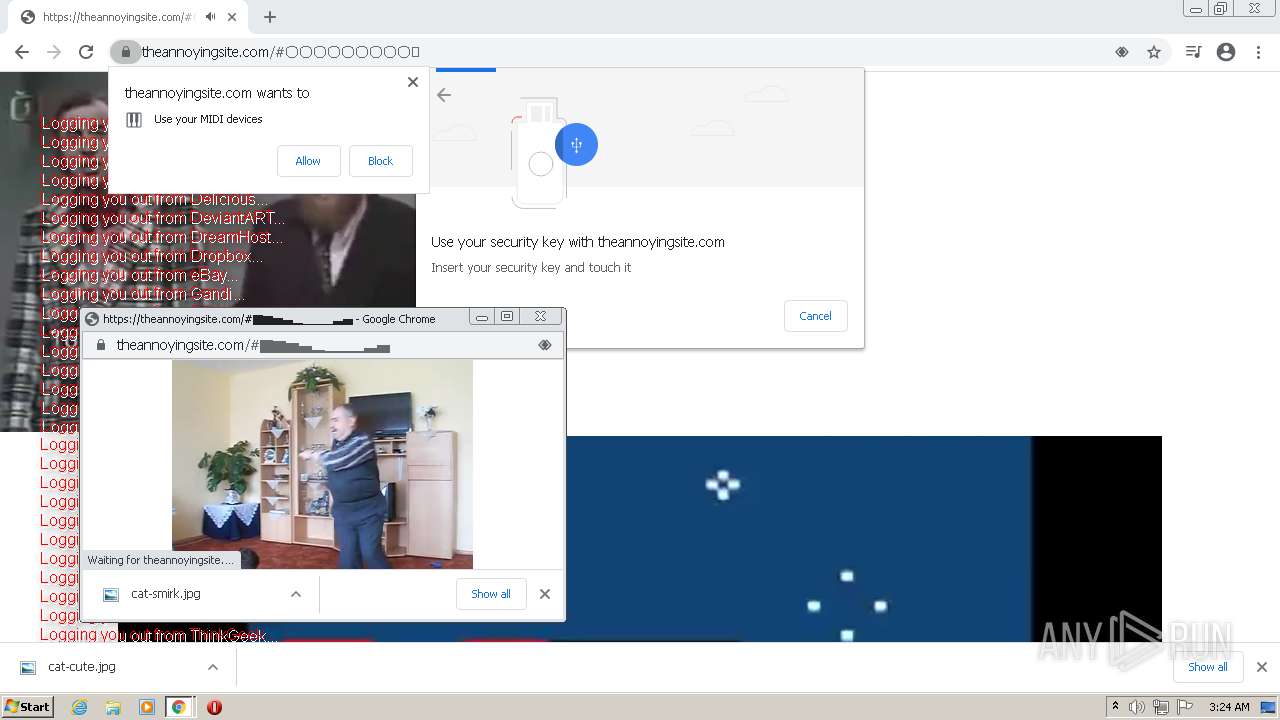This screenshot has height=720, width=1280.
Task: Open a new tab with the plus button
Action: point(270,17)
